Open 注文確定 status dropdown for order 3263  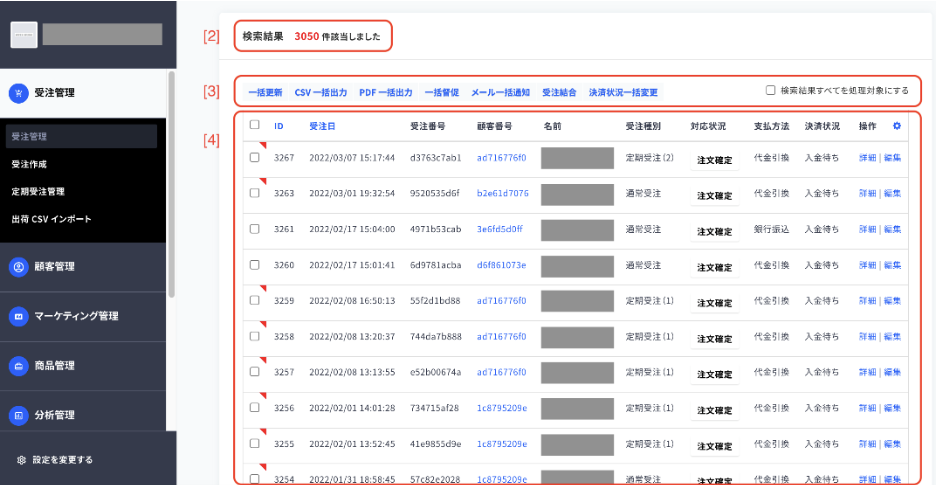point(714,196)
